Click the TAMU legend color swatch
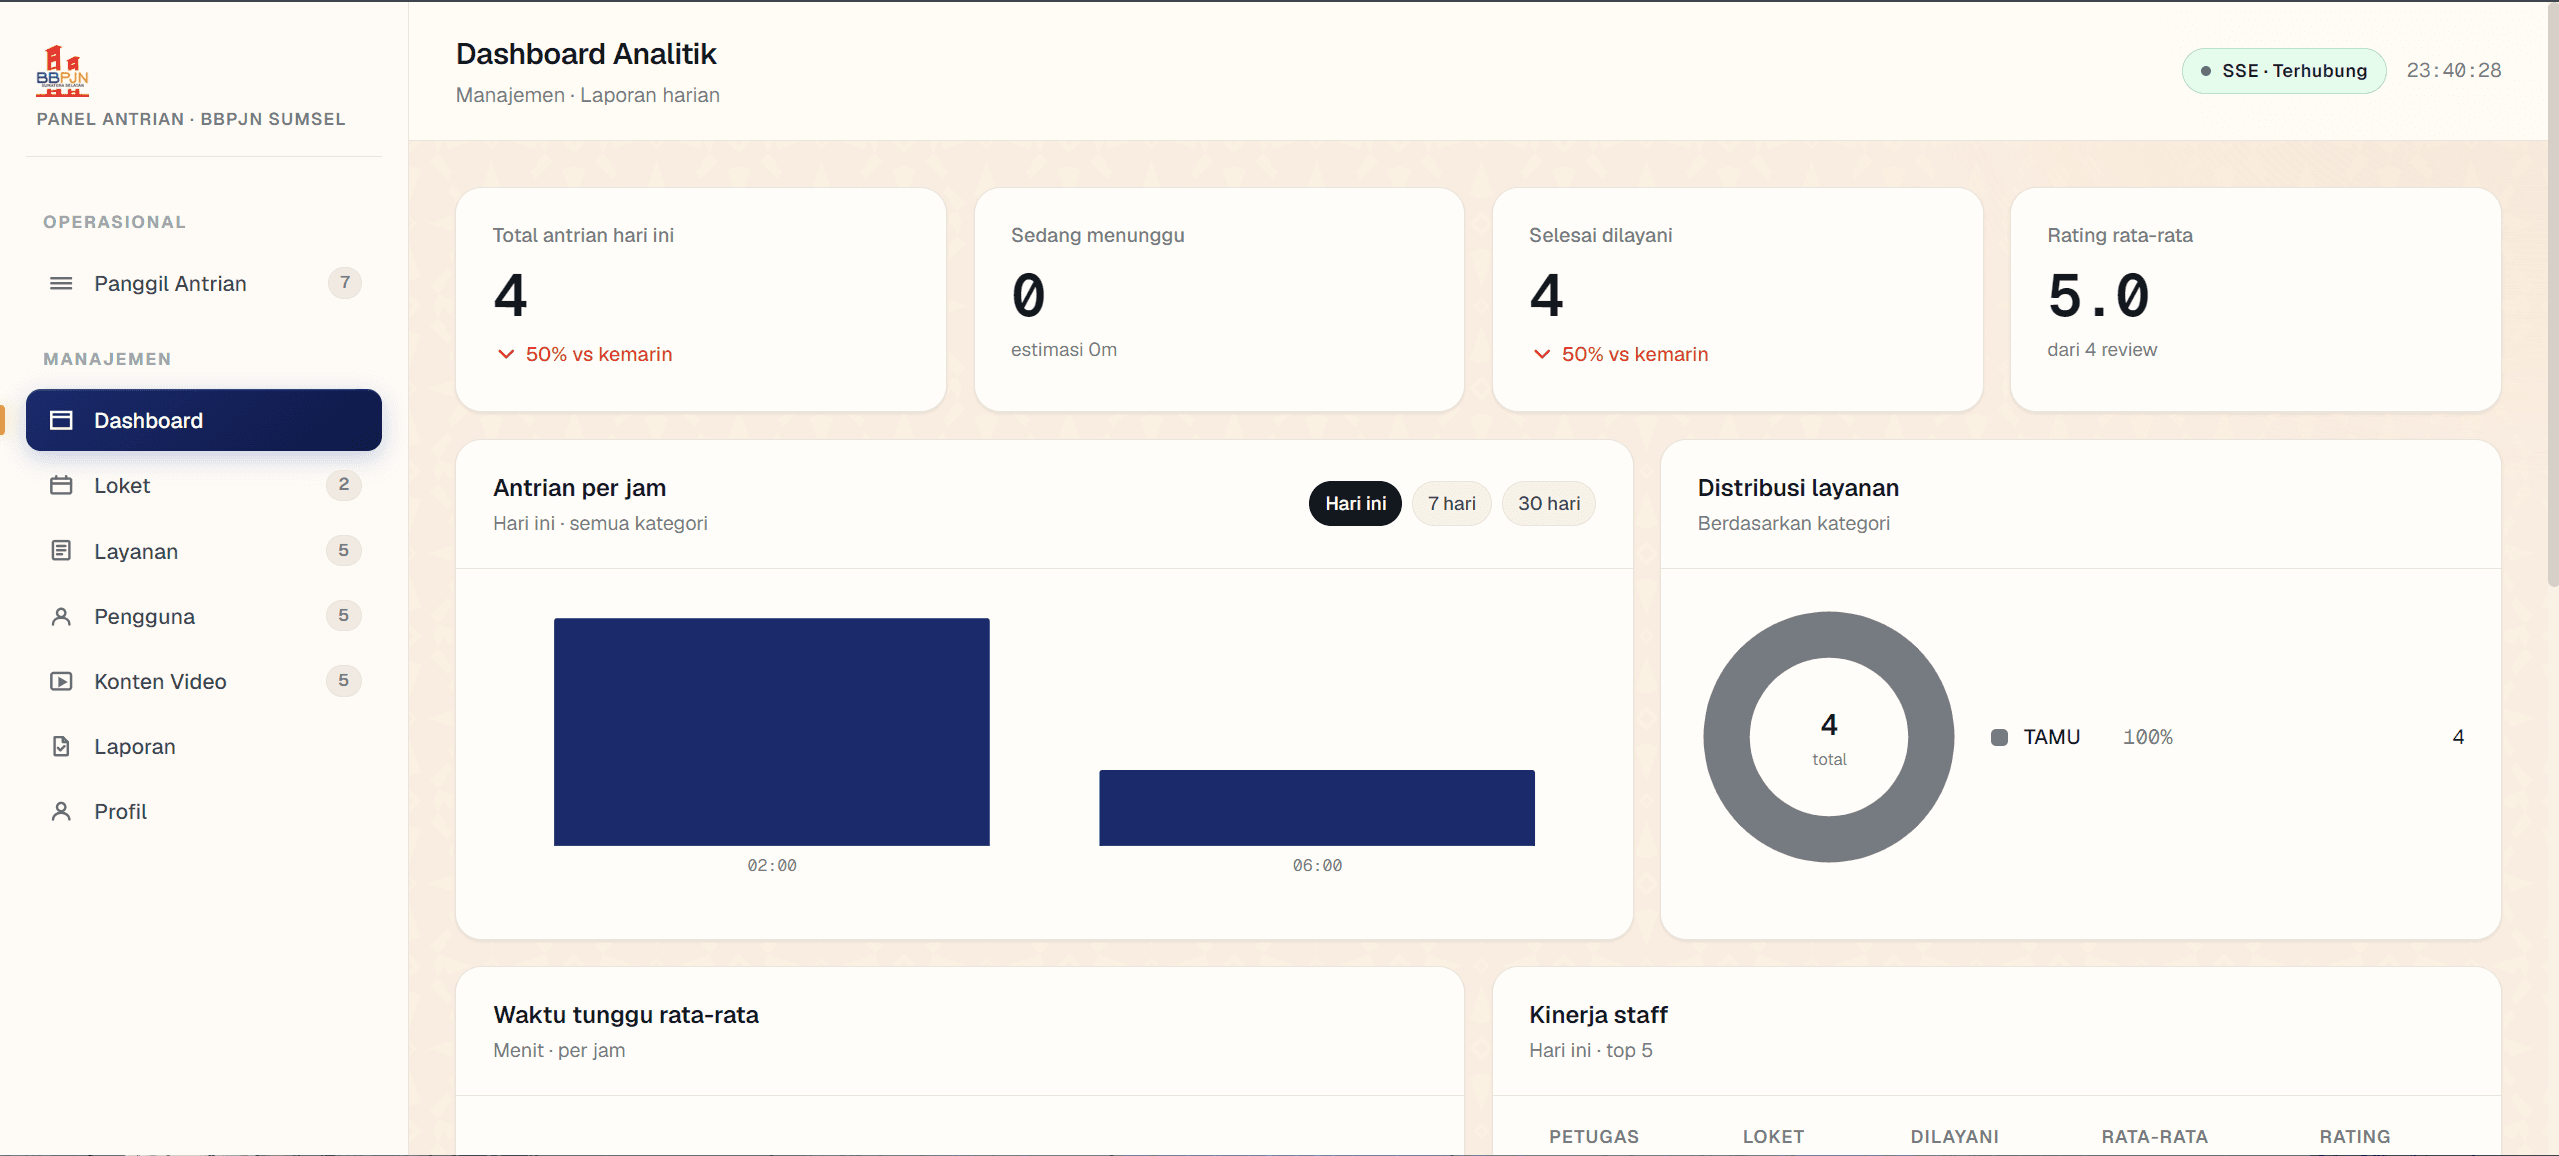The height and width of the screenshot is (1156, 2559). pyautogui.click(x=1999, y=737)
